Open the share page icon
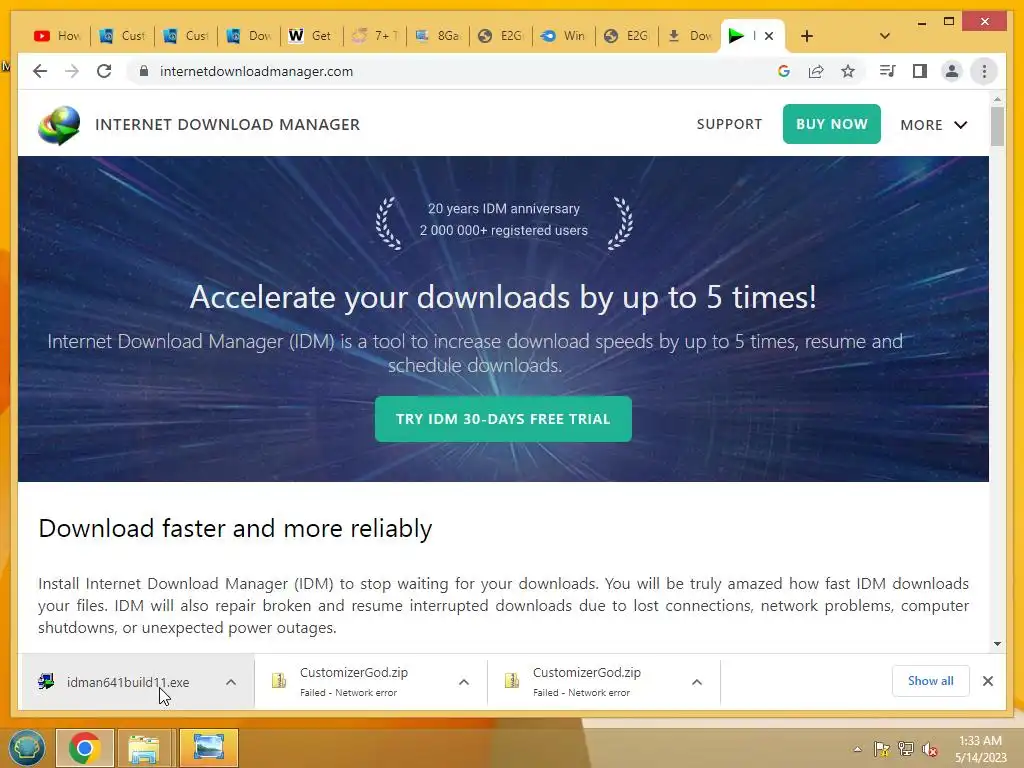The height and width of the screenshot is (768, 1024). coord(816,71)
